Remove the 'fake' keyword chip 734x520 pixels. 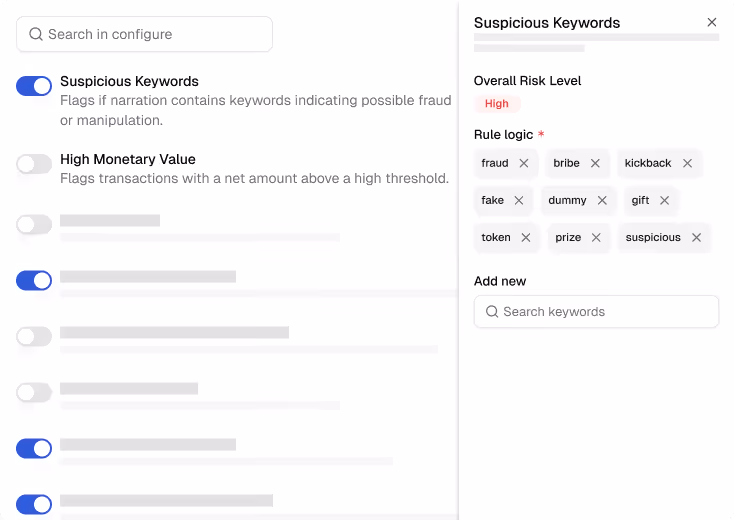click(519, 200)
